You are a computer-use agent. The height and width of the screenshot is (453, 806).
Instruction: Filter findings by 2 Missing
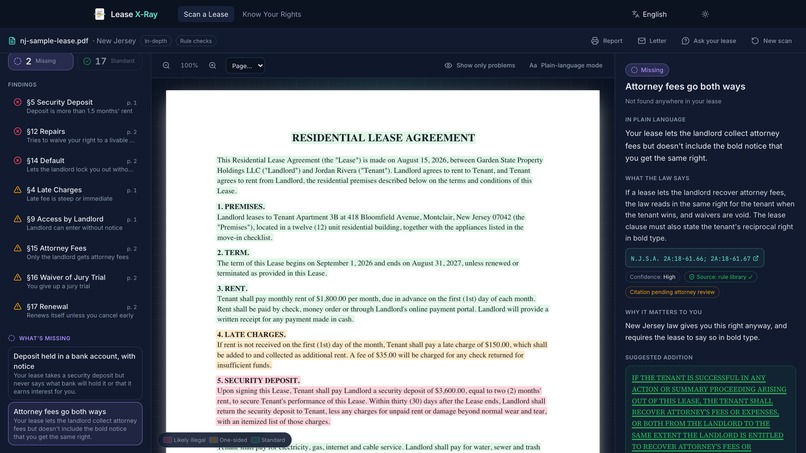pyautogui.click(x=41, y=61)
